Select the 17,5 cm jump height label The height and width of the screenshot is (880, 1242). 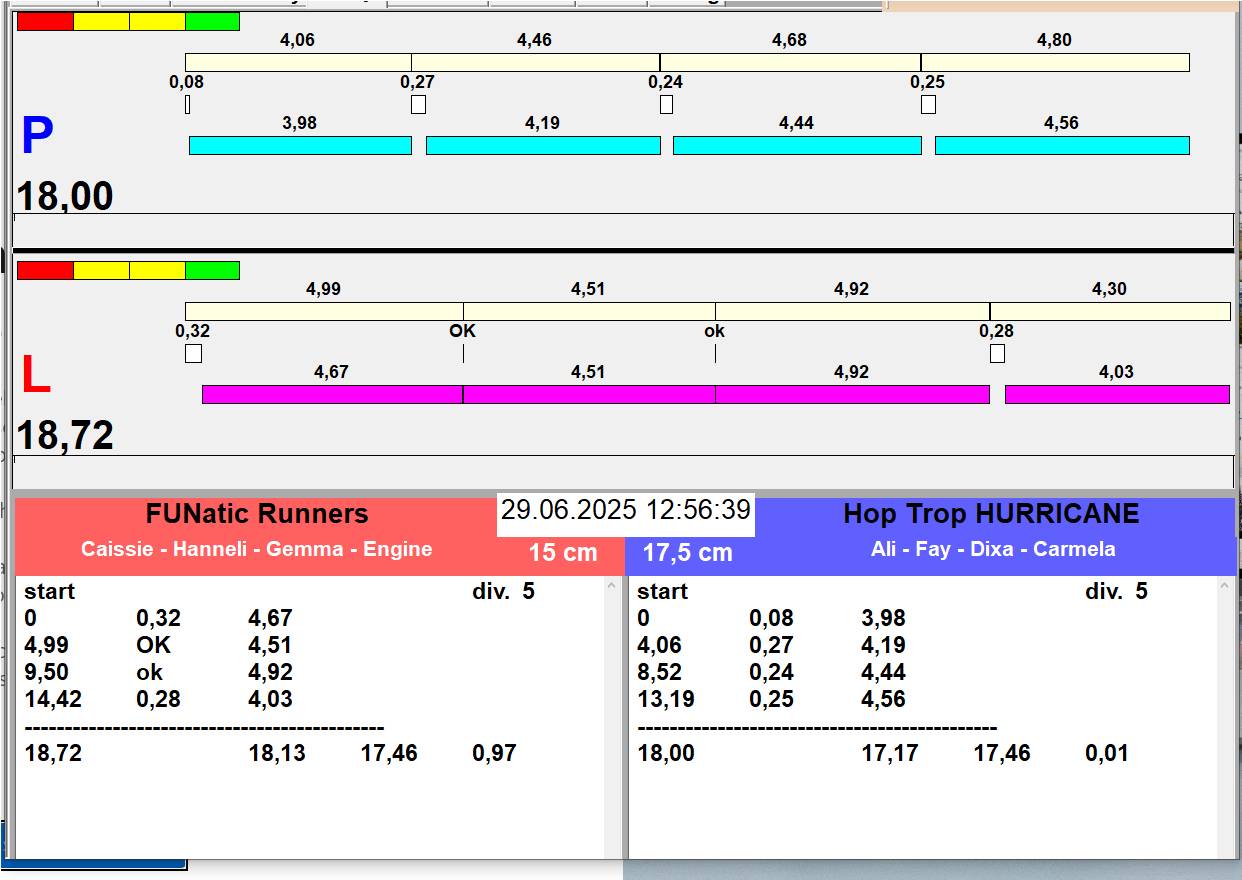tap(687, 553)
